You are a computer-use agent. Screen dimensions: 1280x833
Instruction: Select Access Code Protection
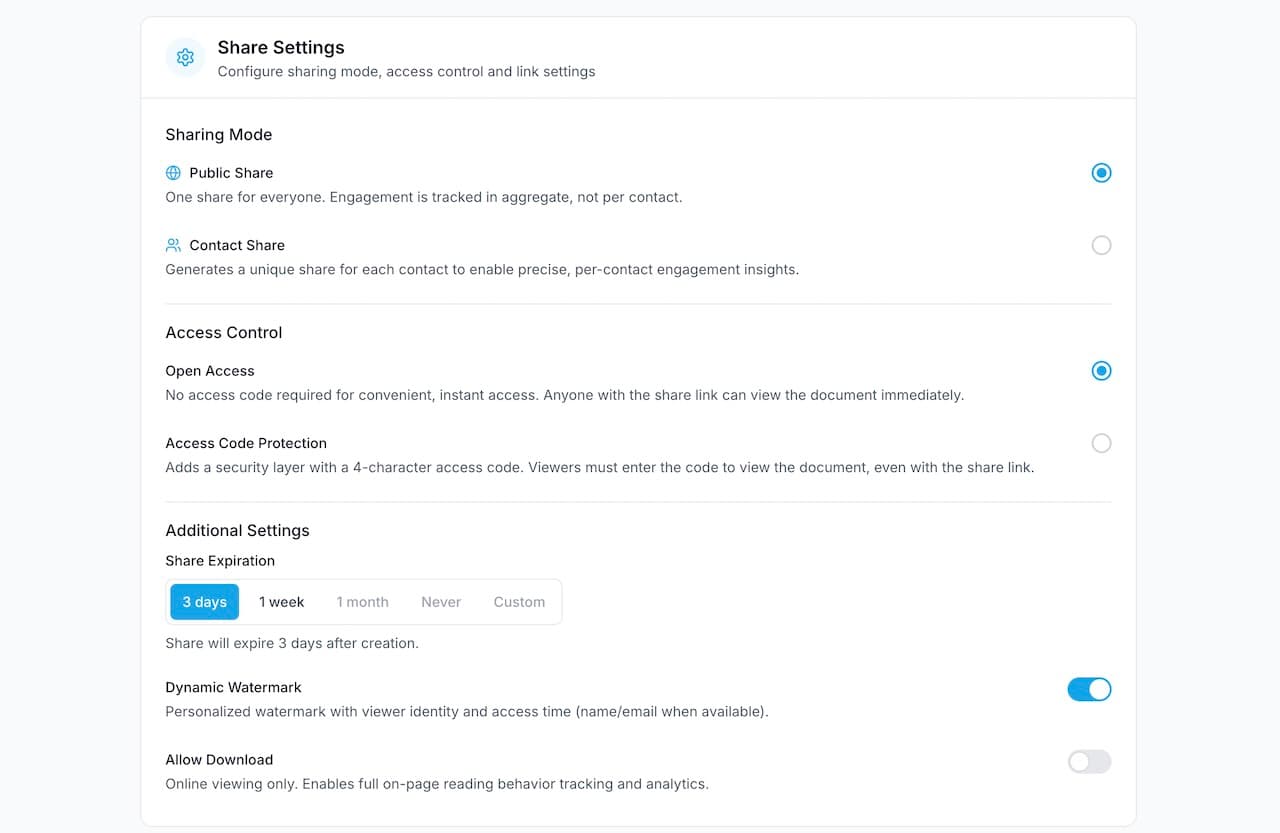point(1101,443)
